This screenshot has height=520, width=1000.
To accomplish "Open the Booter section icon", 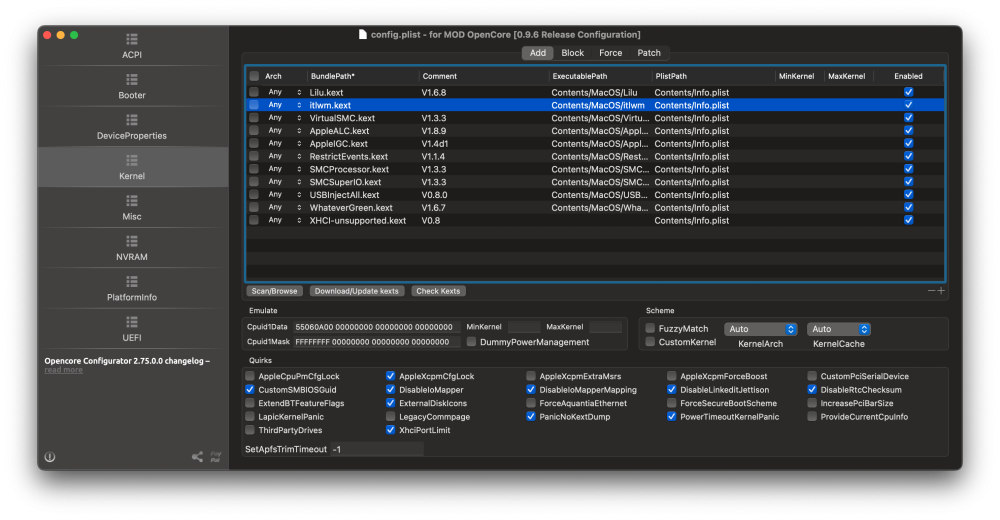I will [132, 79].
